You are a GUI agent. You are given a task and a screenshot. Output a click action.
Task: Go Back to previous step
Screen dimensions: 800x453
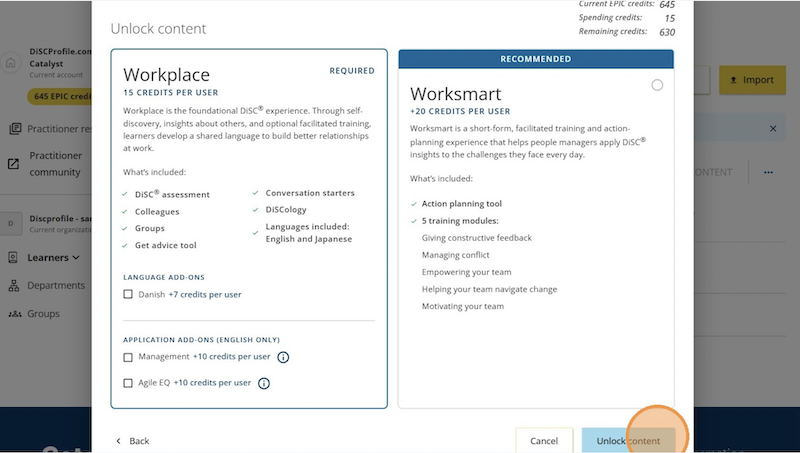coord(133,441)
